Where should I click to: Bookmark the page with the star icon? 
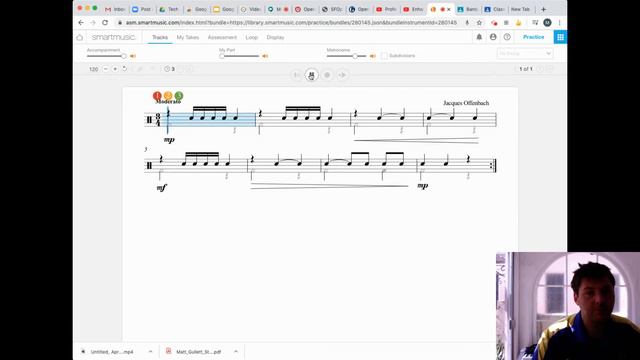479,22
